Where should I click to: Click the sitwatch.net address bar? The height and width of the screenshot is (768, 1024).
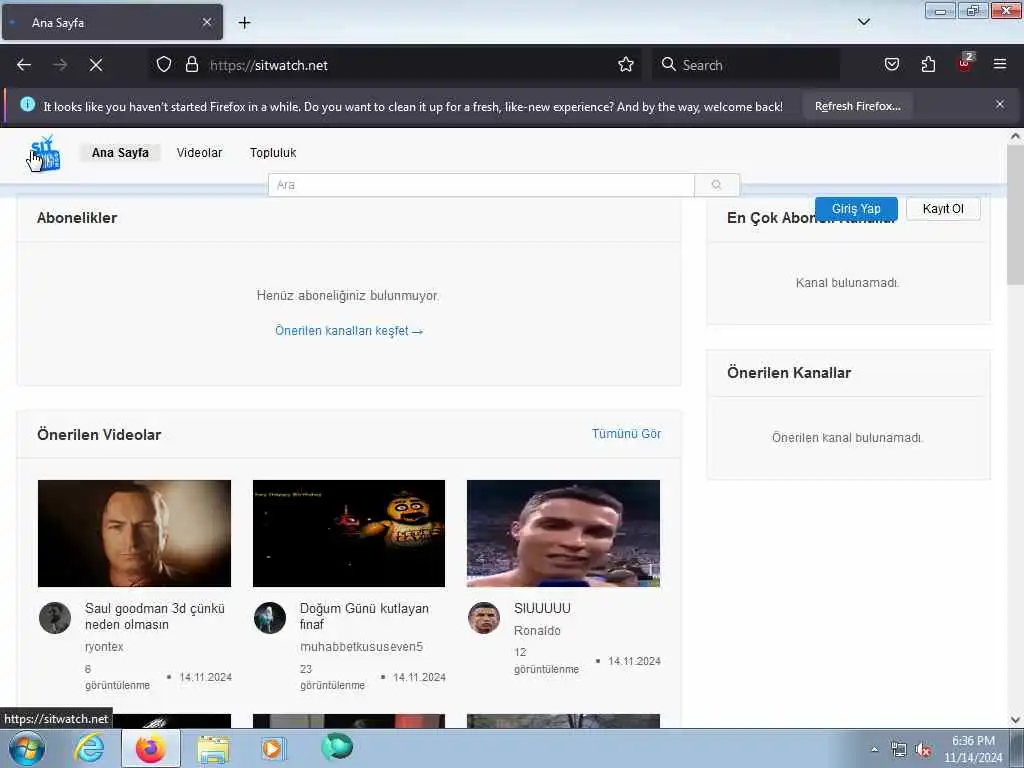[x=398, y=65]
